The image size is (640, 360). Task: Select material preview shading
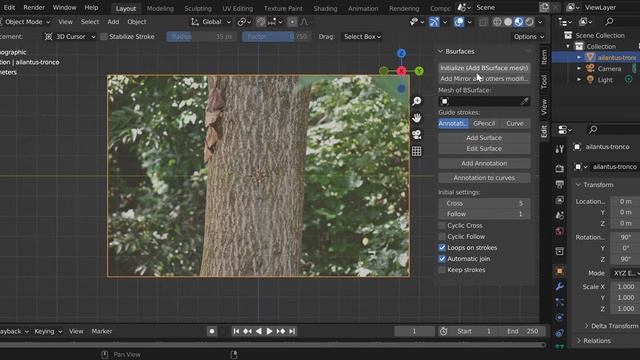[518, 22]
